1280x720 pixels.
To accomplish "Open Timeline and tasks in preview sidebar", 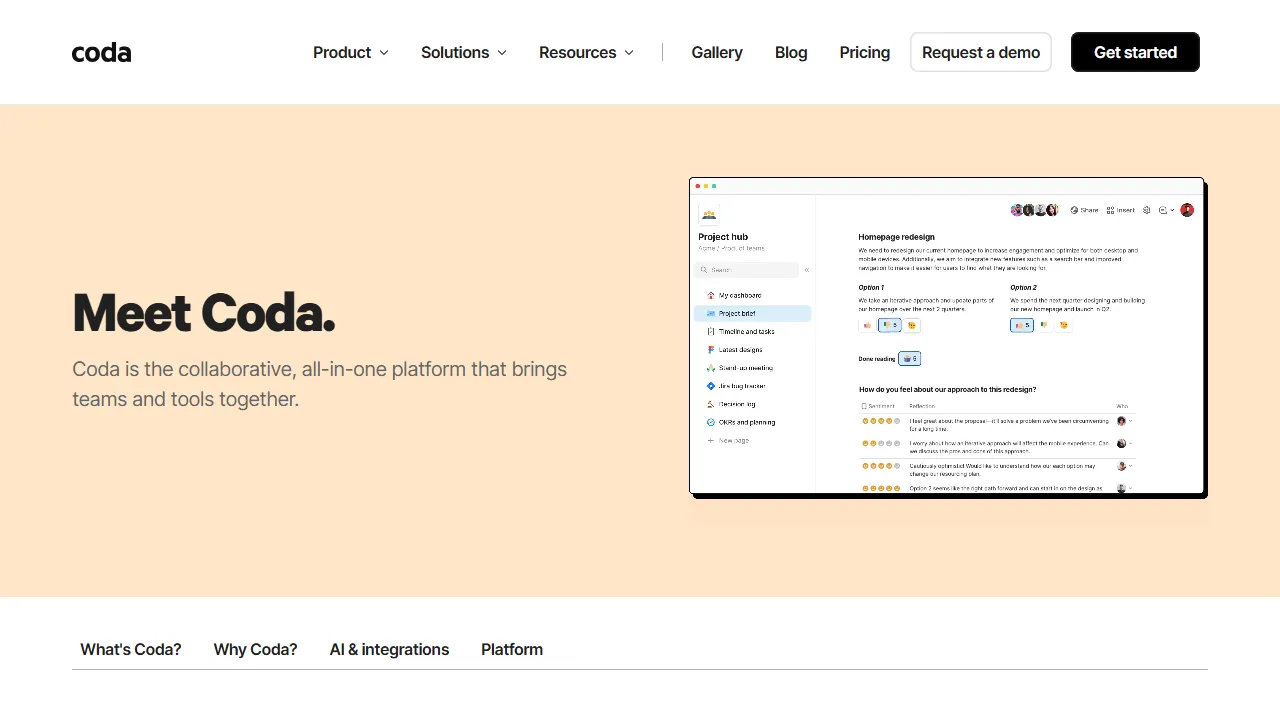I will pos(739,331).
